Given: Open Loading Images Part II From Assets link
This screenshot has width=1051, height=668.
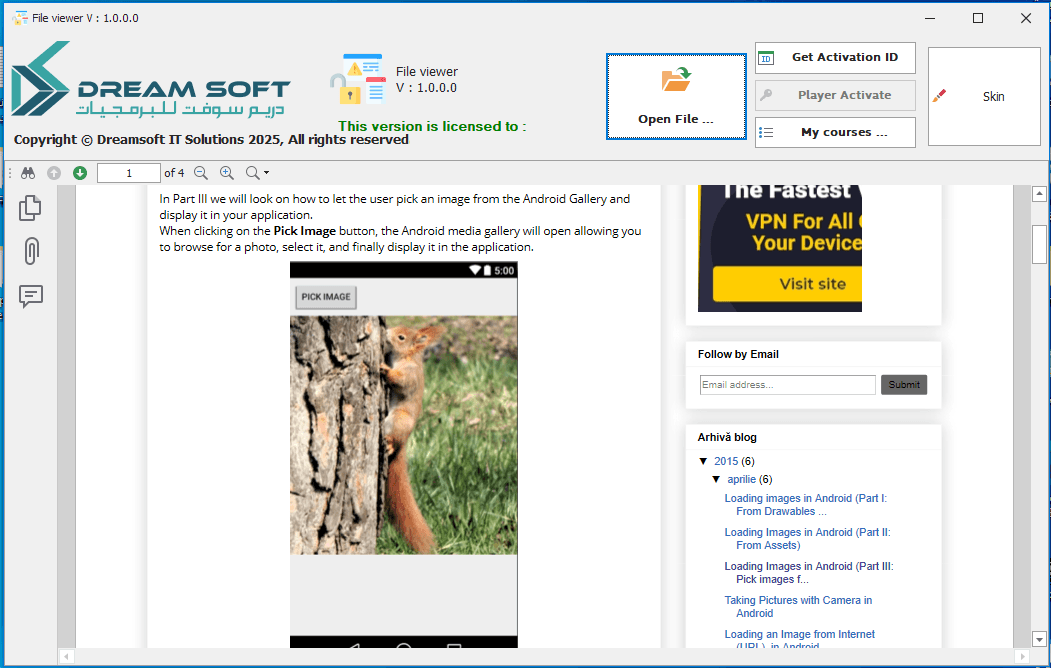Looking at the screenshot, I should point(807,539).
